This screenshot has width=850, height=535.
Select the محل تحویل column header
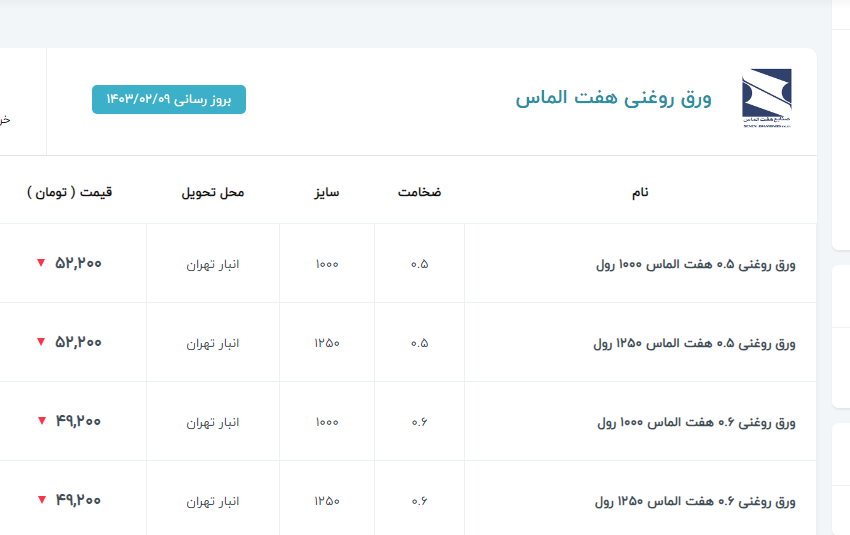(x=212, y=191)
